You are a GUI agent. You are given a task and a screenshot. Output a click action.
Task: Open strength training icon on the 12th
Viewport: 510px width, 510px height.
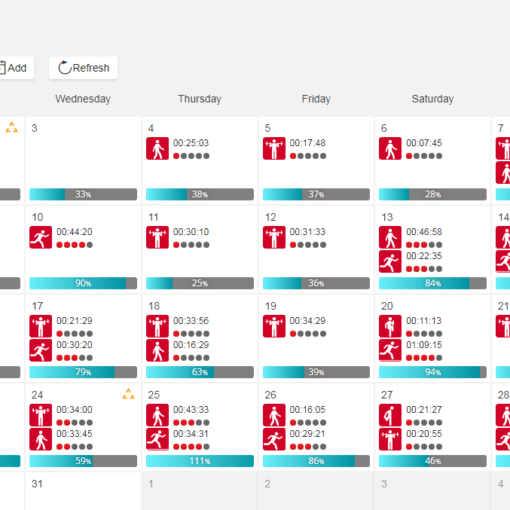tap(274, 238)
